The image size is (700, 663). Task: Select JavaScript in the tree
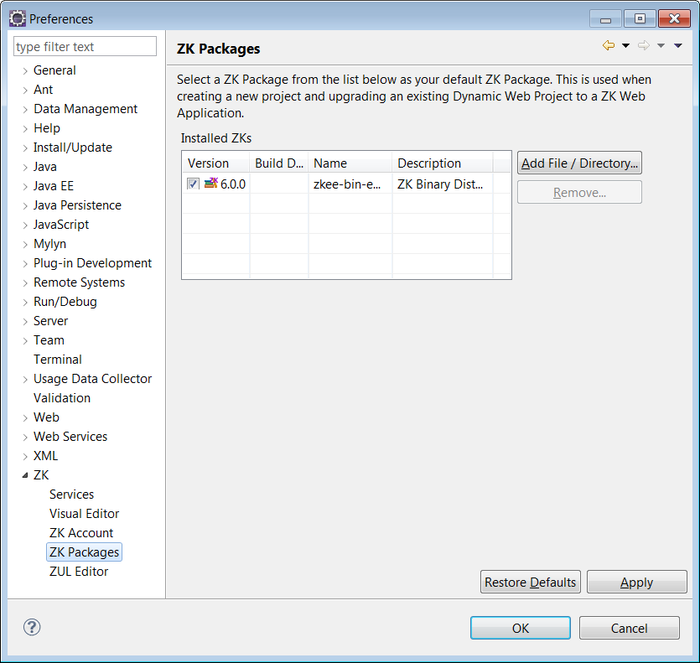coord(61,224)
